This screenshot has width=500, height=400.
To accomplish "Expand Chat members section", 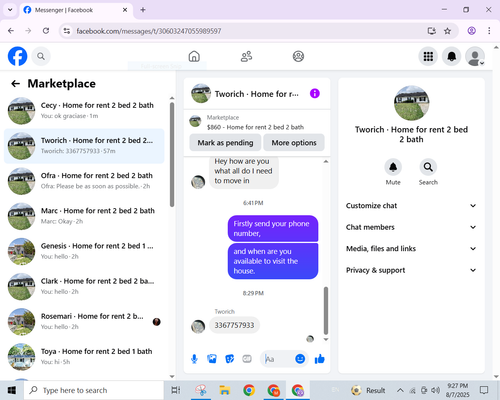I will [411, 227].
